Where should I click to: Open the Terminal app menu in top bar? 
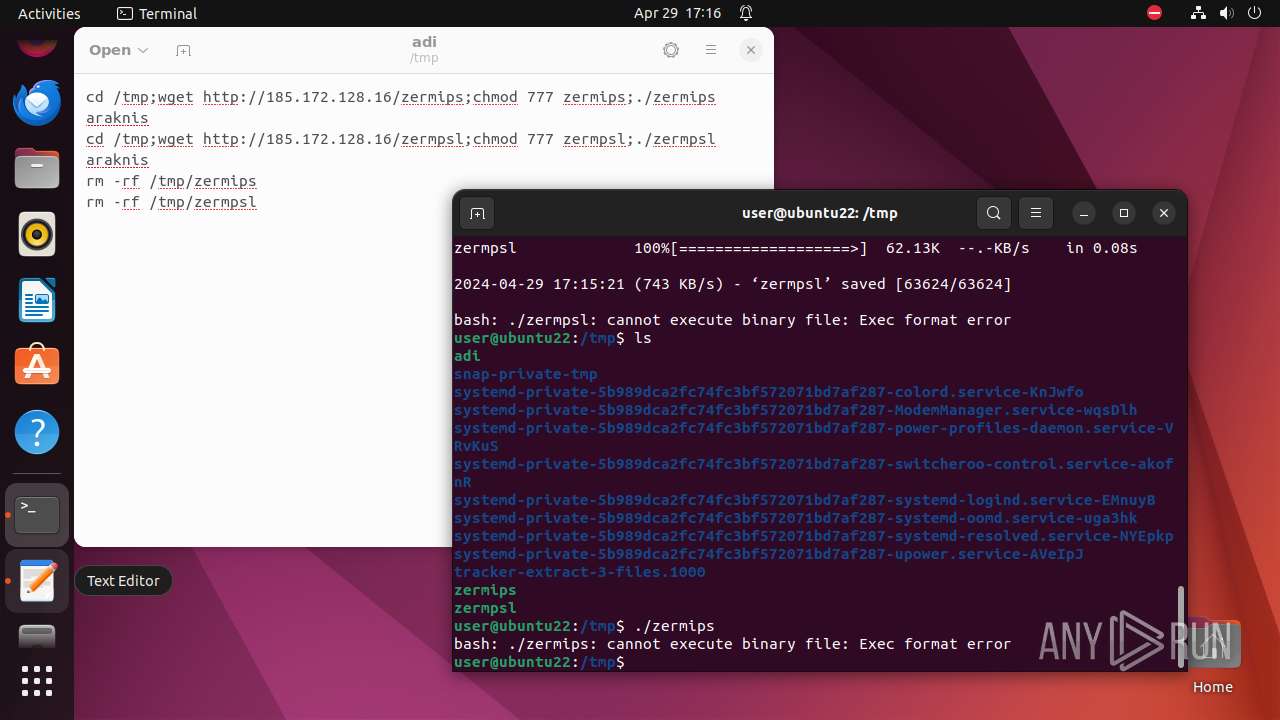[157, 13]
